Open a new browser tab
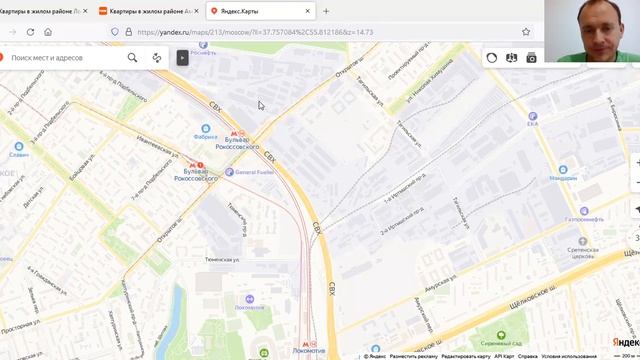The width and height of the screenshot is (640, 360). [x=326, y=11]
